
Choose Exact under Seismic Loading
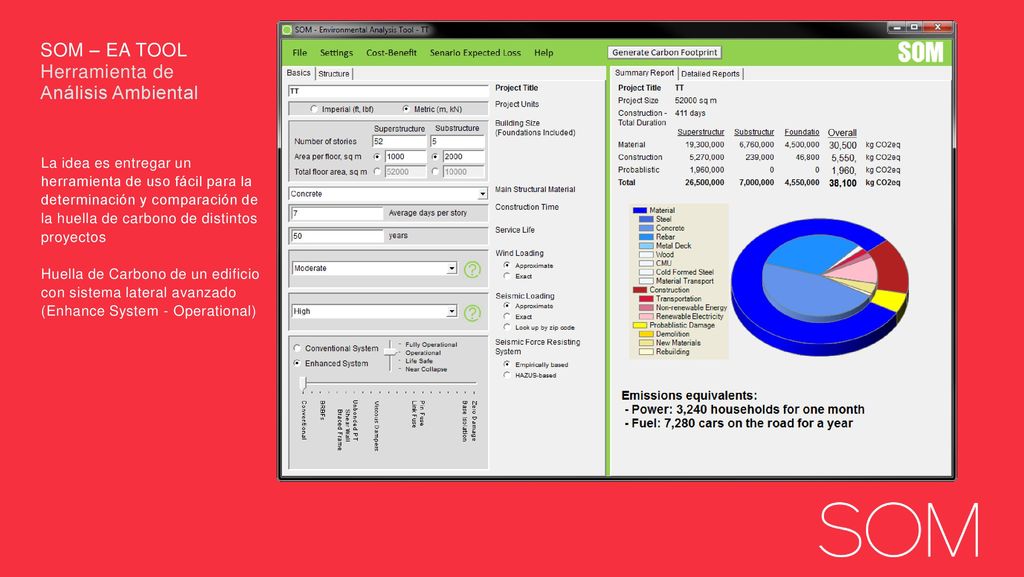click(x=507, y=317)
